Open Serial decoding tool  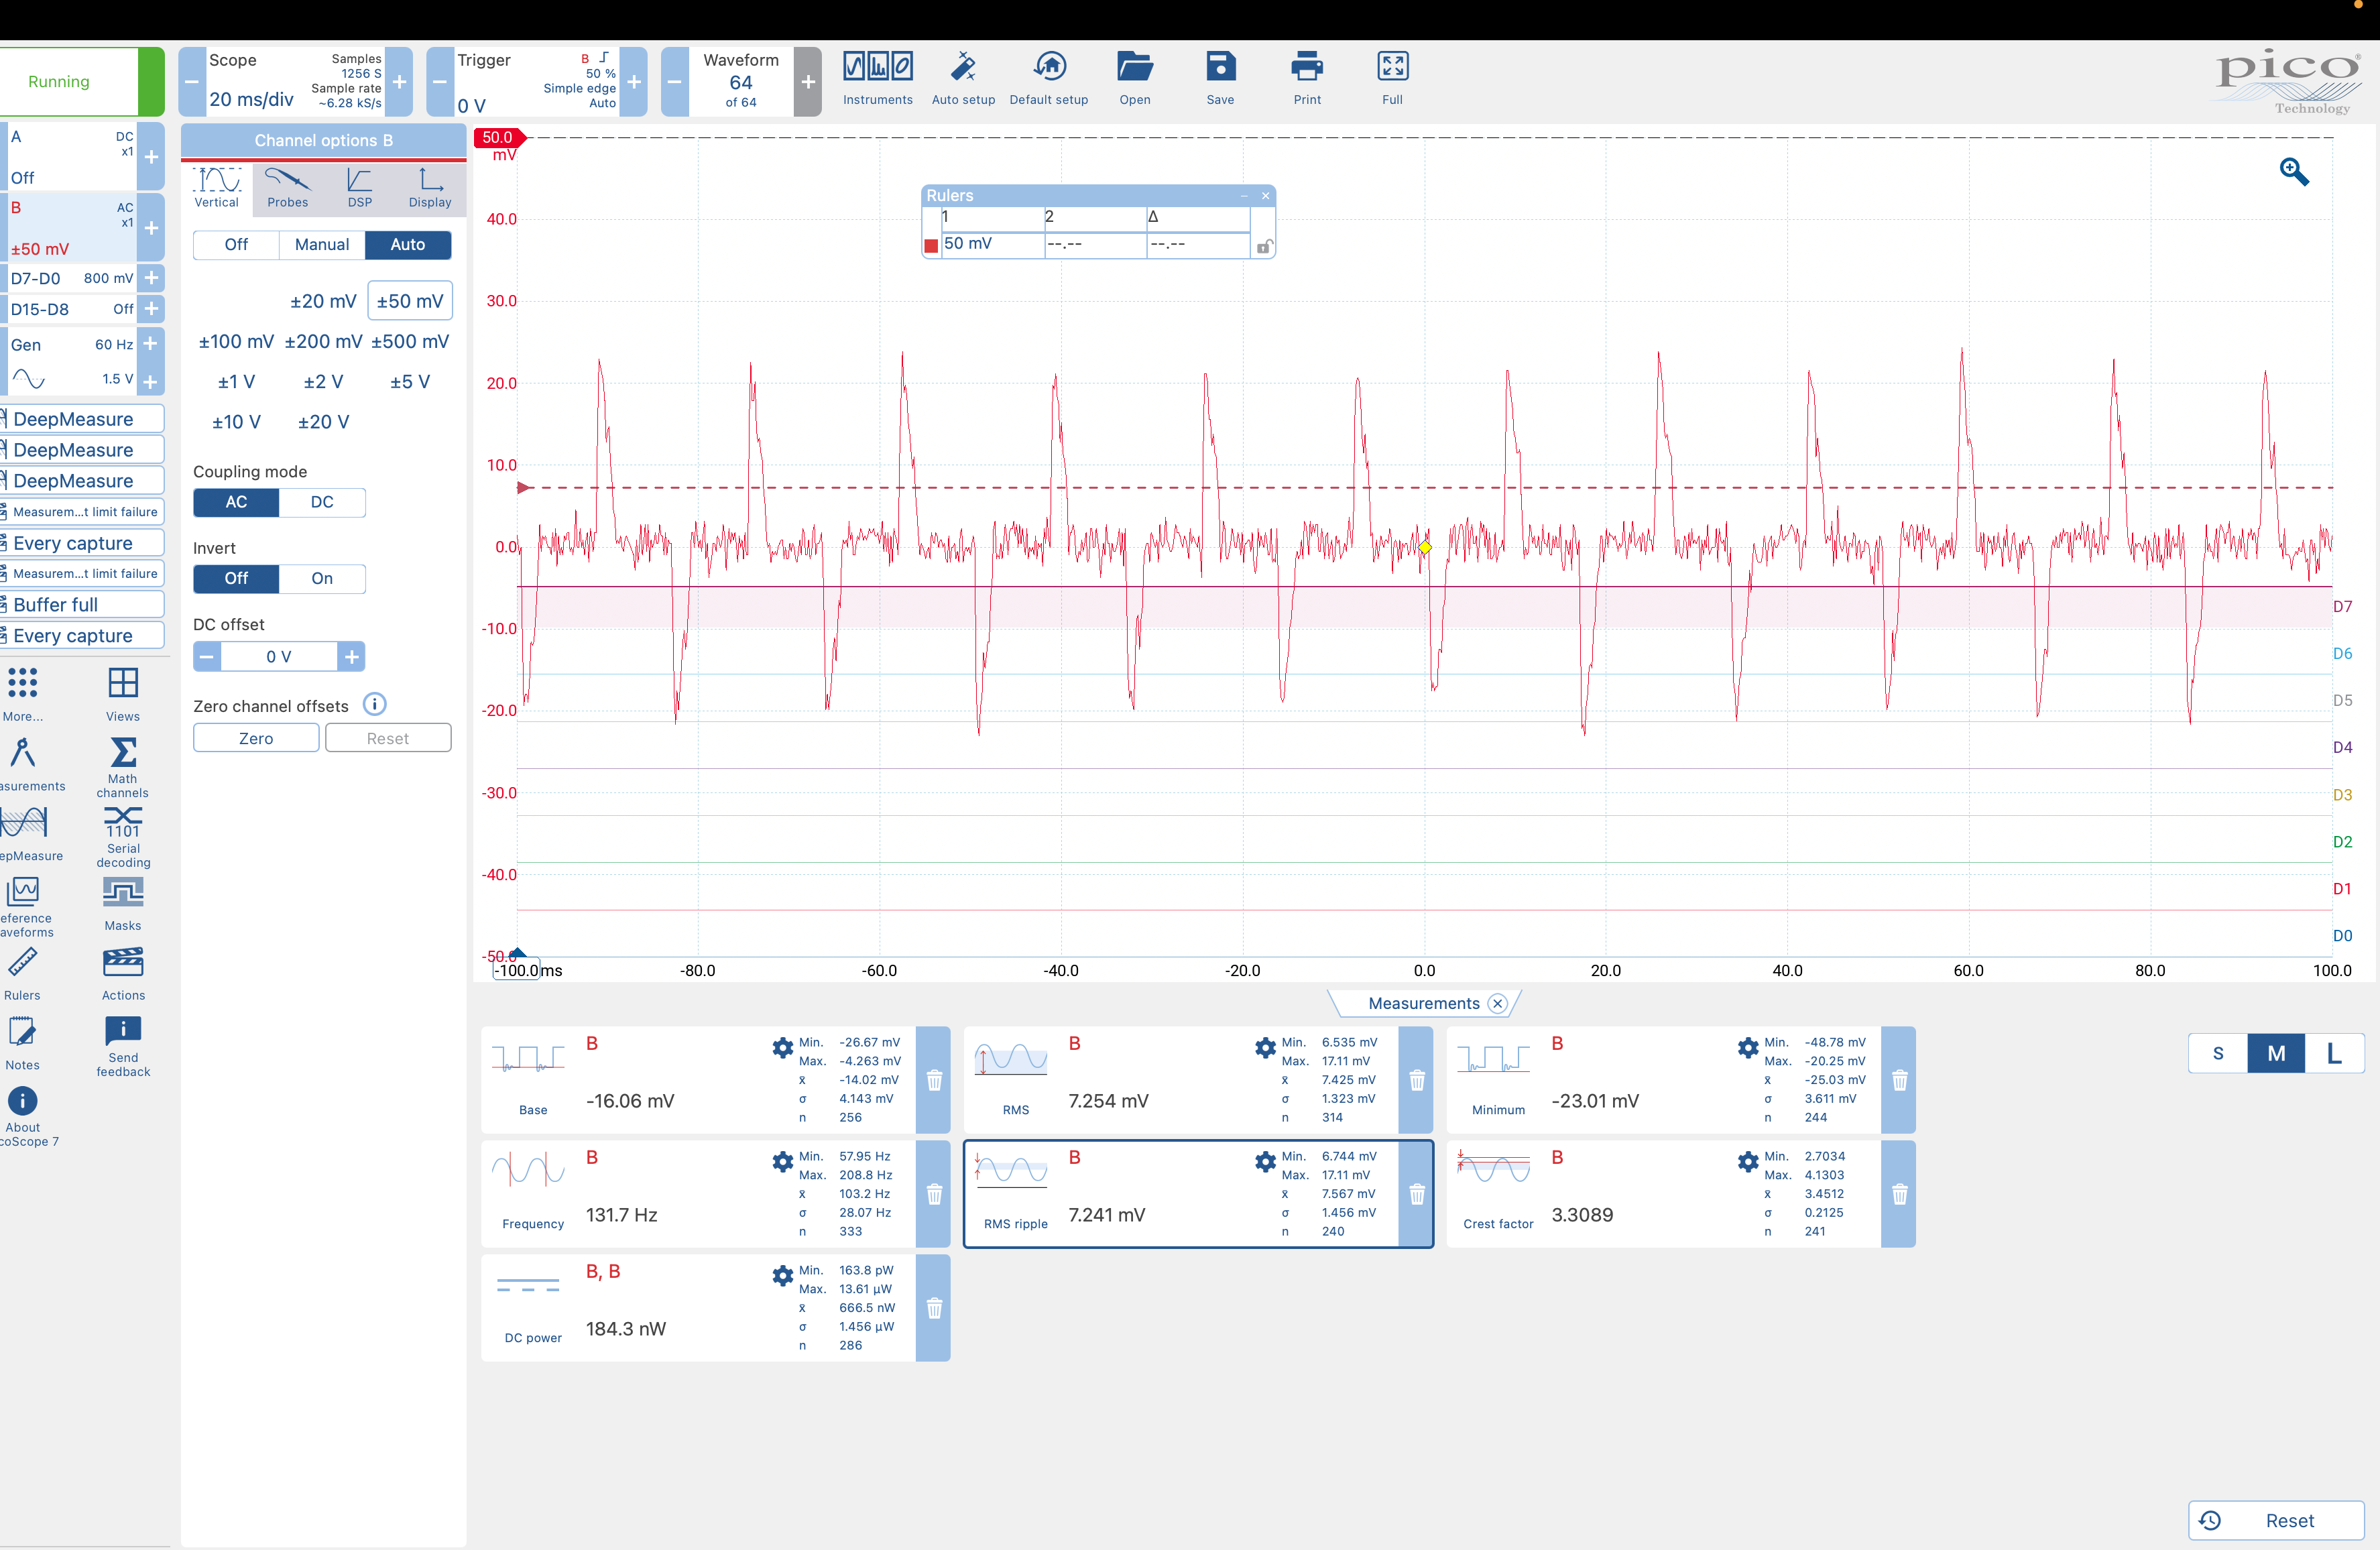[x=123, y=823]
